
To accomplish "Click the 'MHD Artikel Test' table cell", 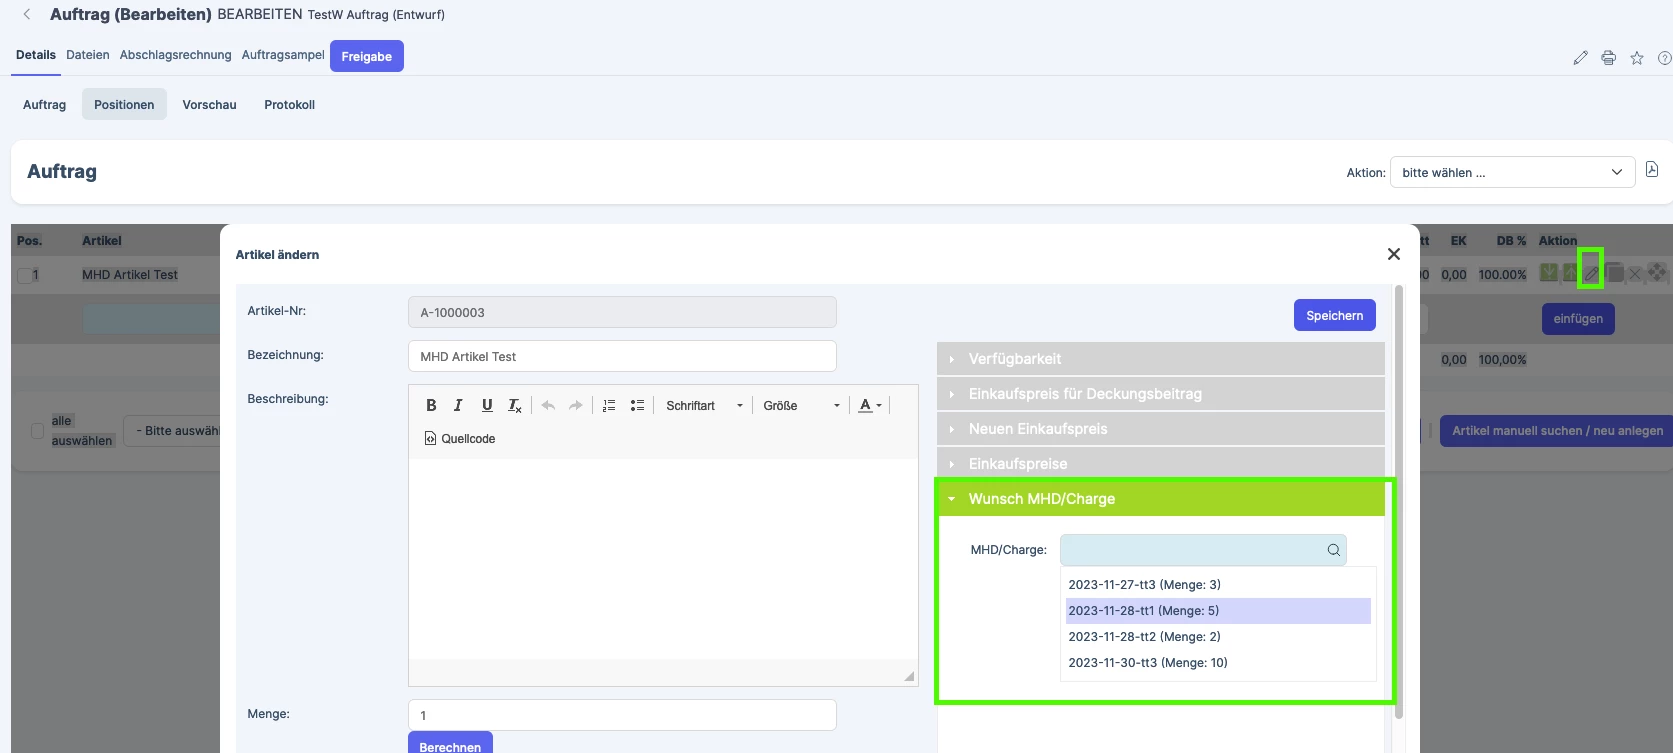I will coord(130,275).
